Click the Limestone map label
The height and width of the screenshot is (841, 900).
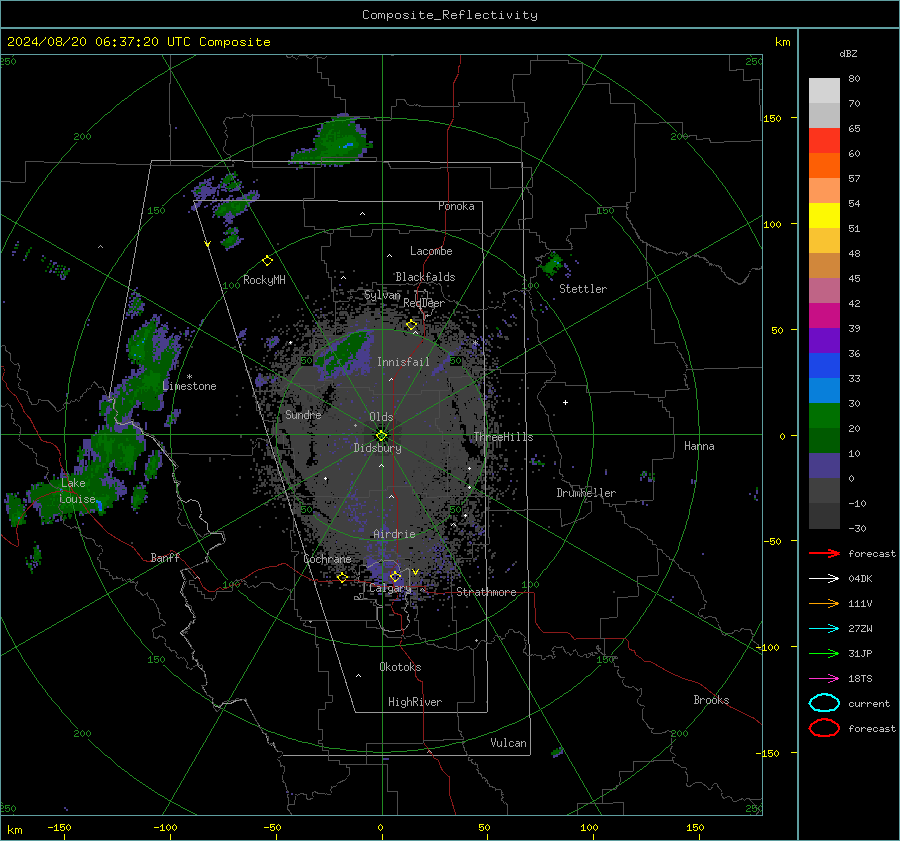(189, 386)
